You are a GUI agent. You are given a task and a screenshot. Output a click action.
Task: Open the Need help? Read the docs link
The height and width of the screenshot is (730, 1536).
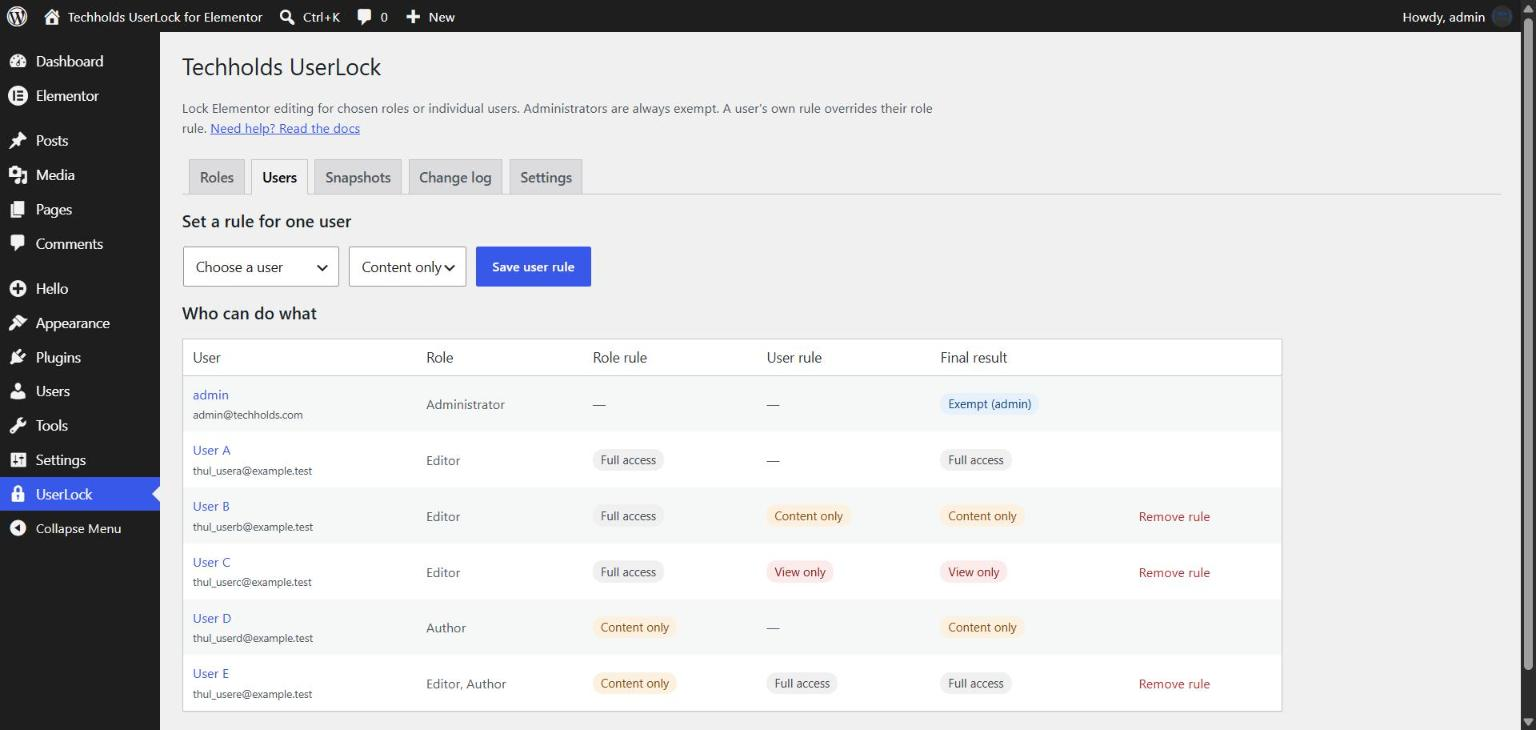285,129
